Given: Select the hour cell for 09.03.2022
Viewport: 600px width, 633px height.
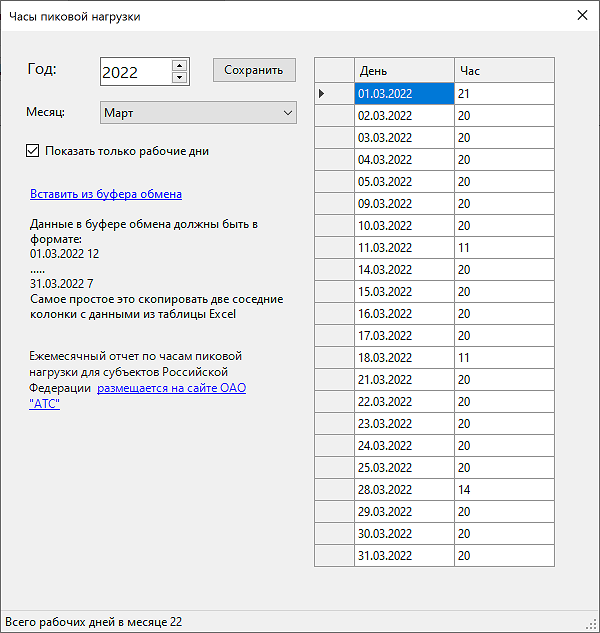Looking at the screenshot, I should pyautogui.click(x=504, y=204).
